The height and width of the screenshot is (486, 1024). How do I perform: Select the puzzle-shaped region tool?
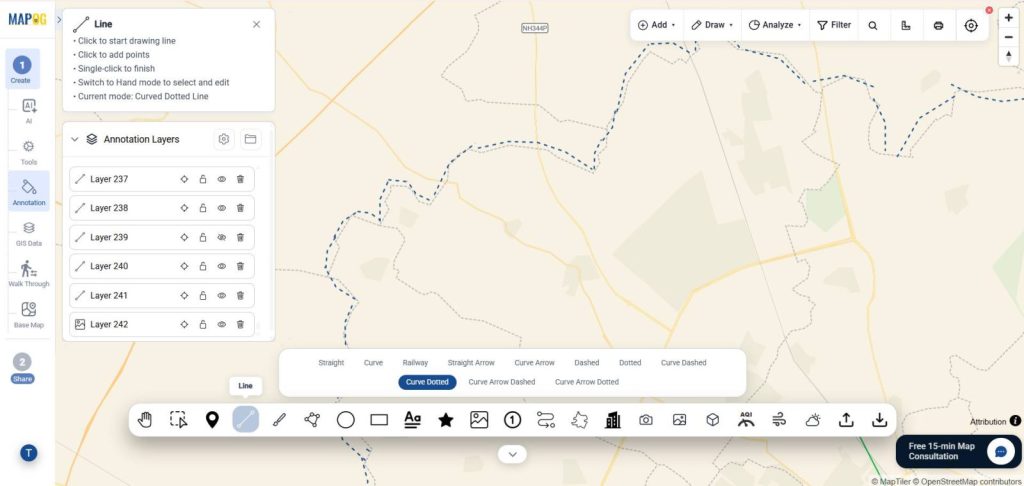coord(579,420)
